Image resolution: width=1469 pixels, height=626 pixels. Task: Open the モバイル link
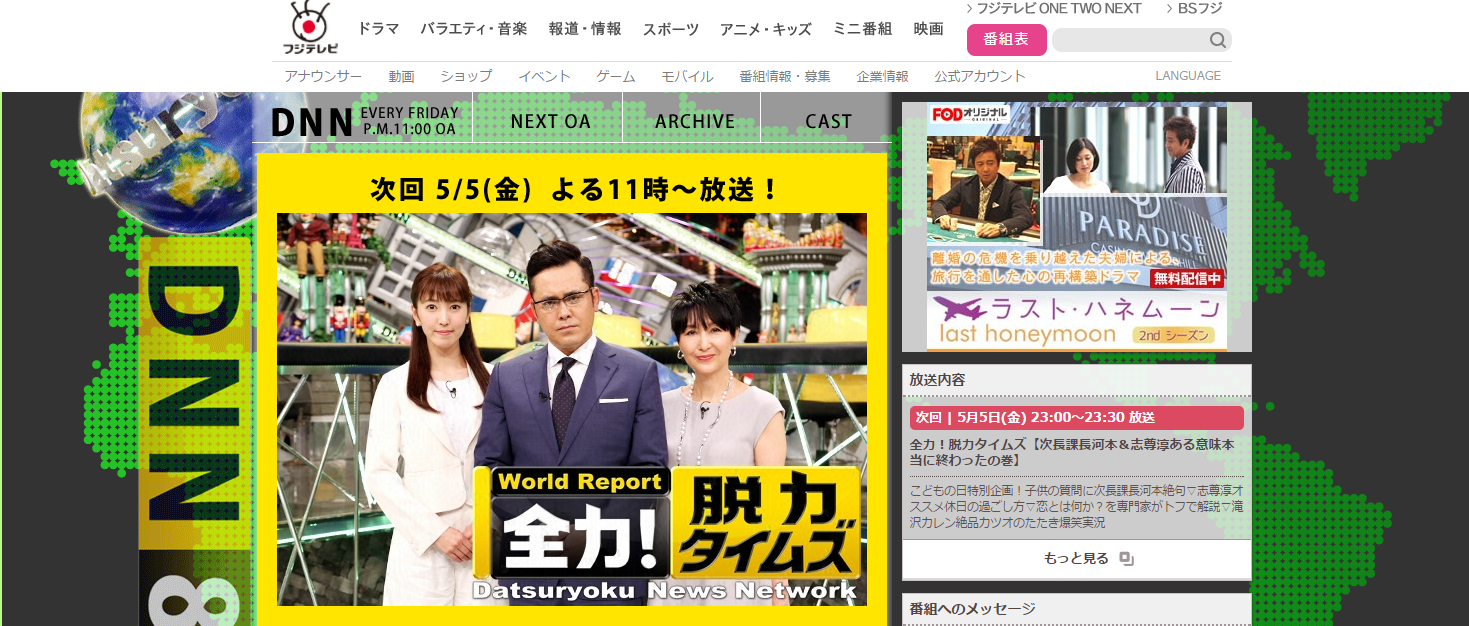point(687,76)
